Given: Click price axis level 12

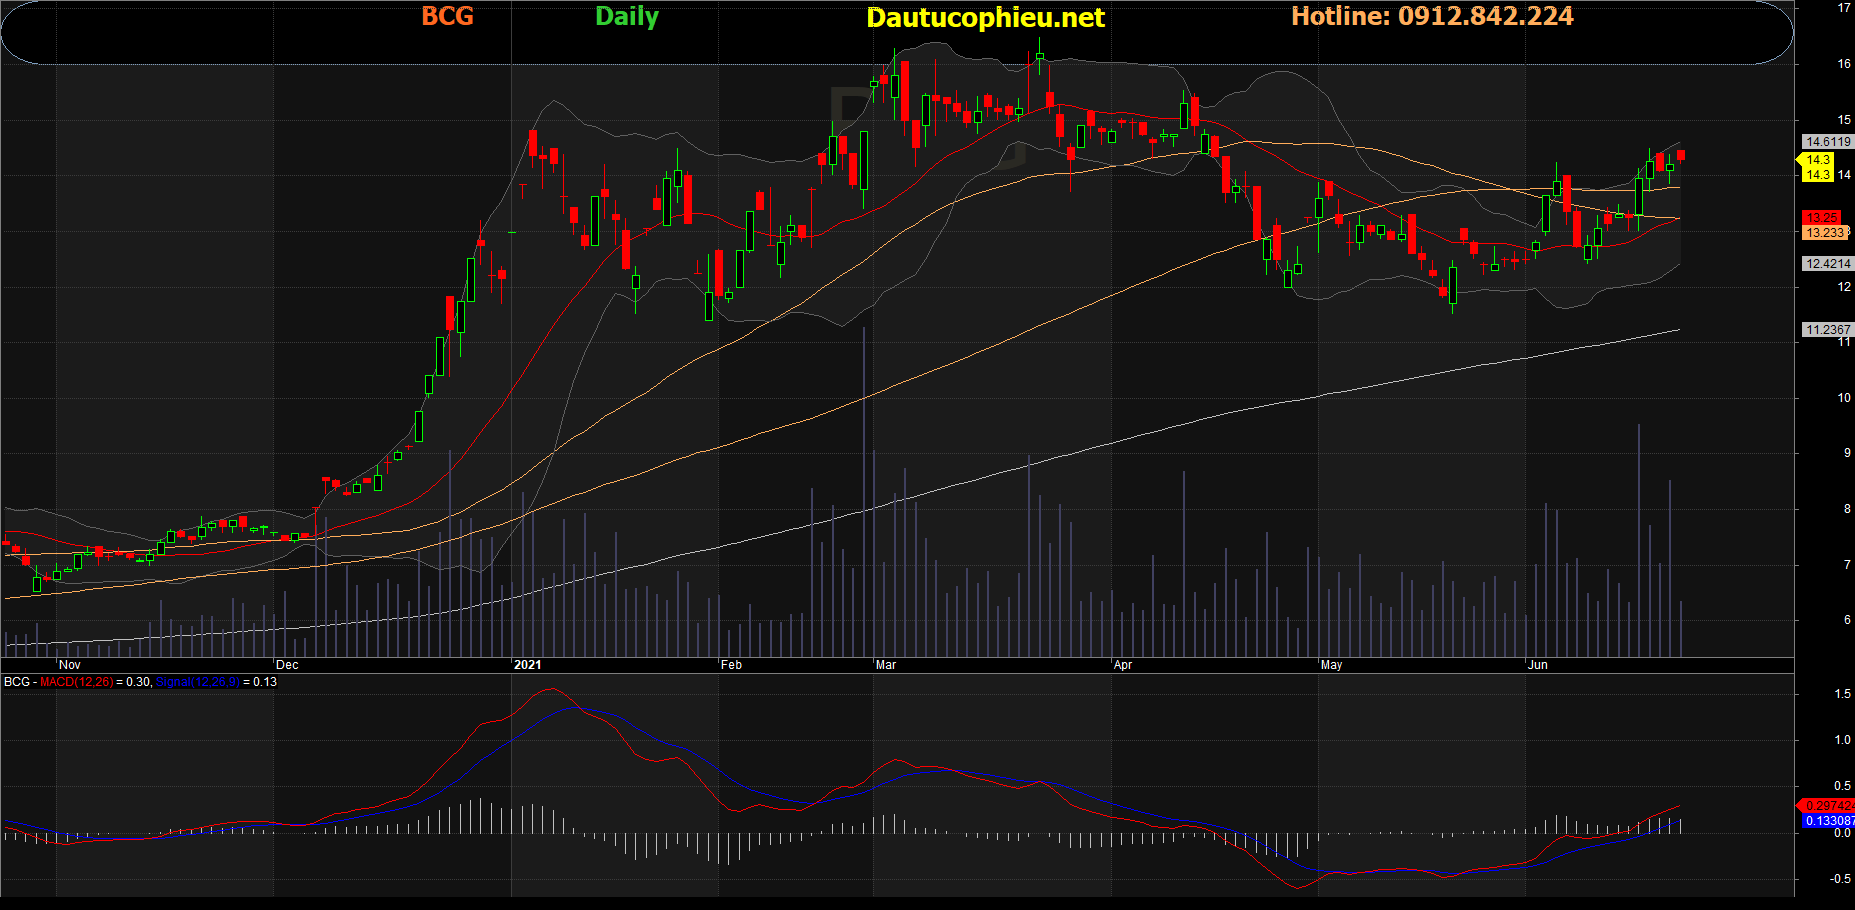Looking at the screenshot, I should [1844, 287].
